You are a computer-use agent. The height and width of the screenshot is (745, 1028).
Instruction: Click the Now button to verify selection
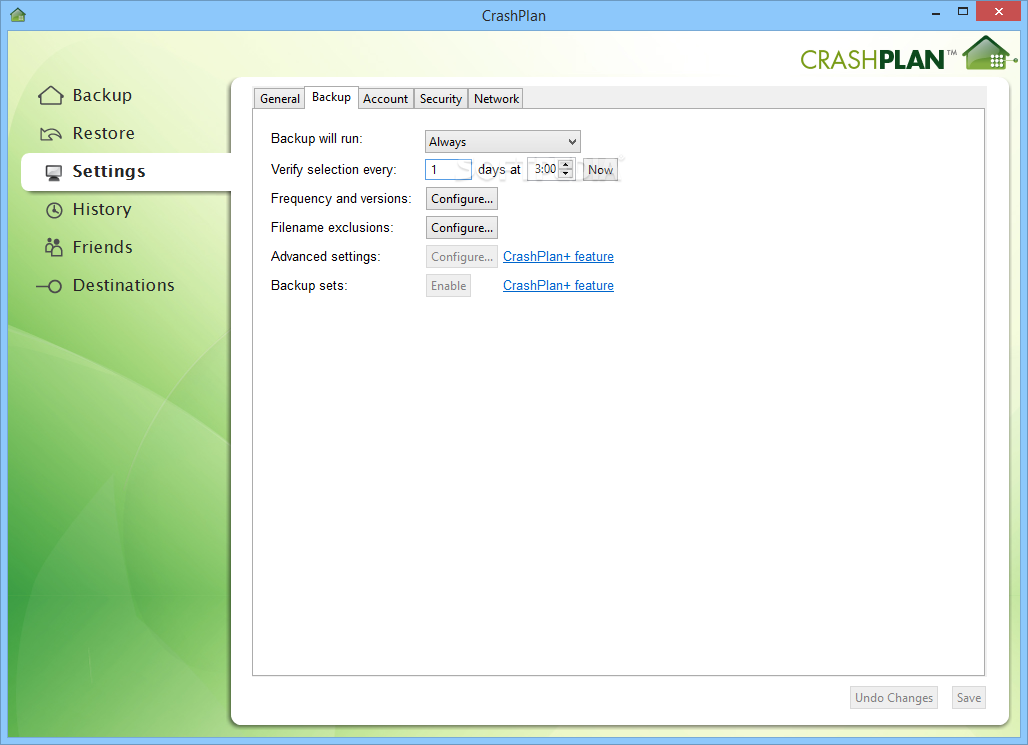tap(600, 170)
